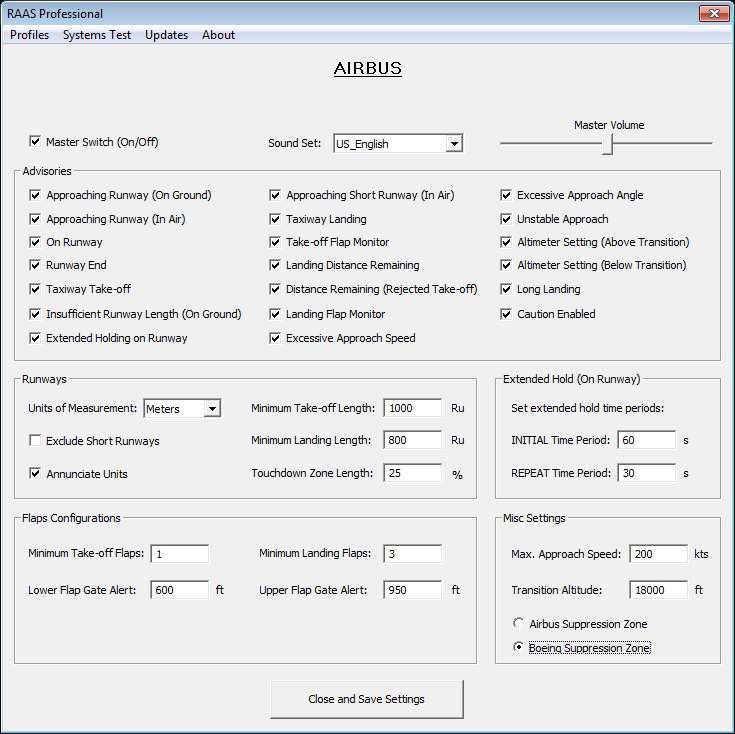Click the Upper Flap Gate Alert field
Image resolution: width=735 pixels, height=734 pixels.
412,590
